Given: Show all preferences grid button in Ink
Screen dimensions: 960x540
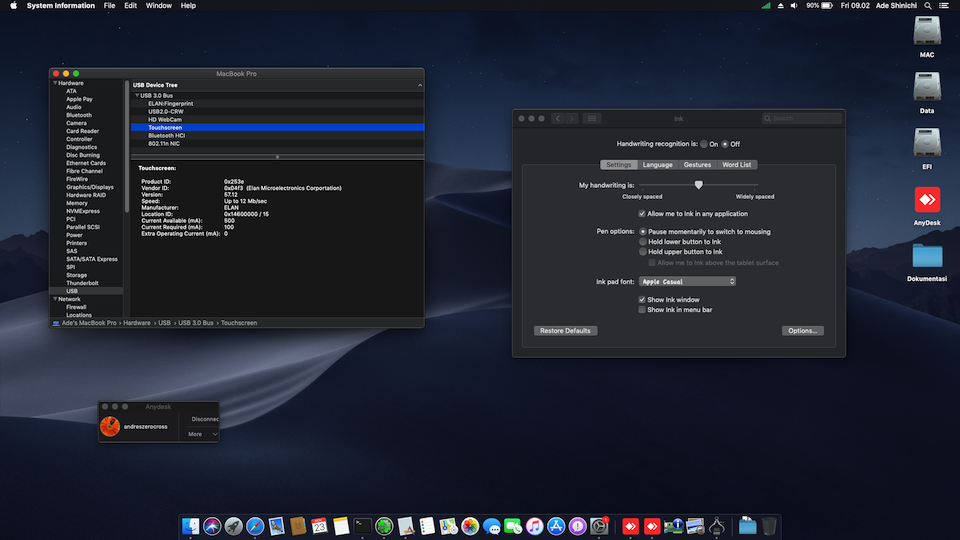Looking at the screenshot, I should [x=591, y=118].
